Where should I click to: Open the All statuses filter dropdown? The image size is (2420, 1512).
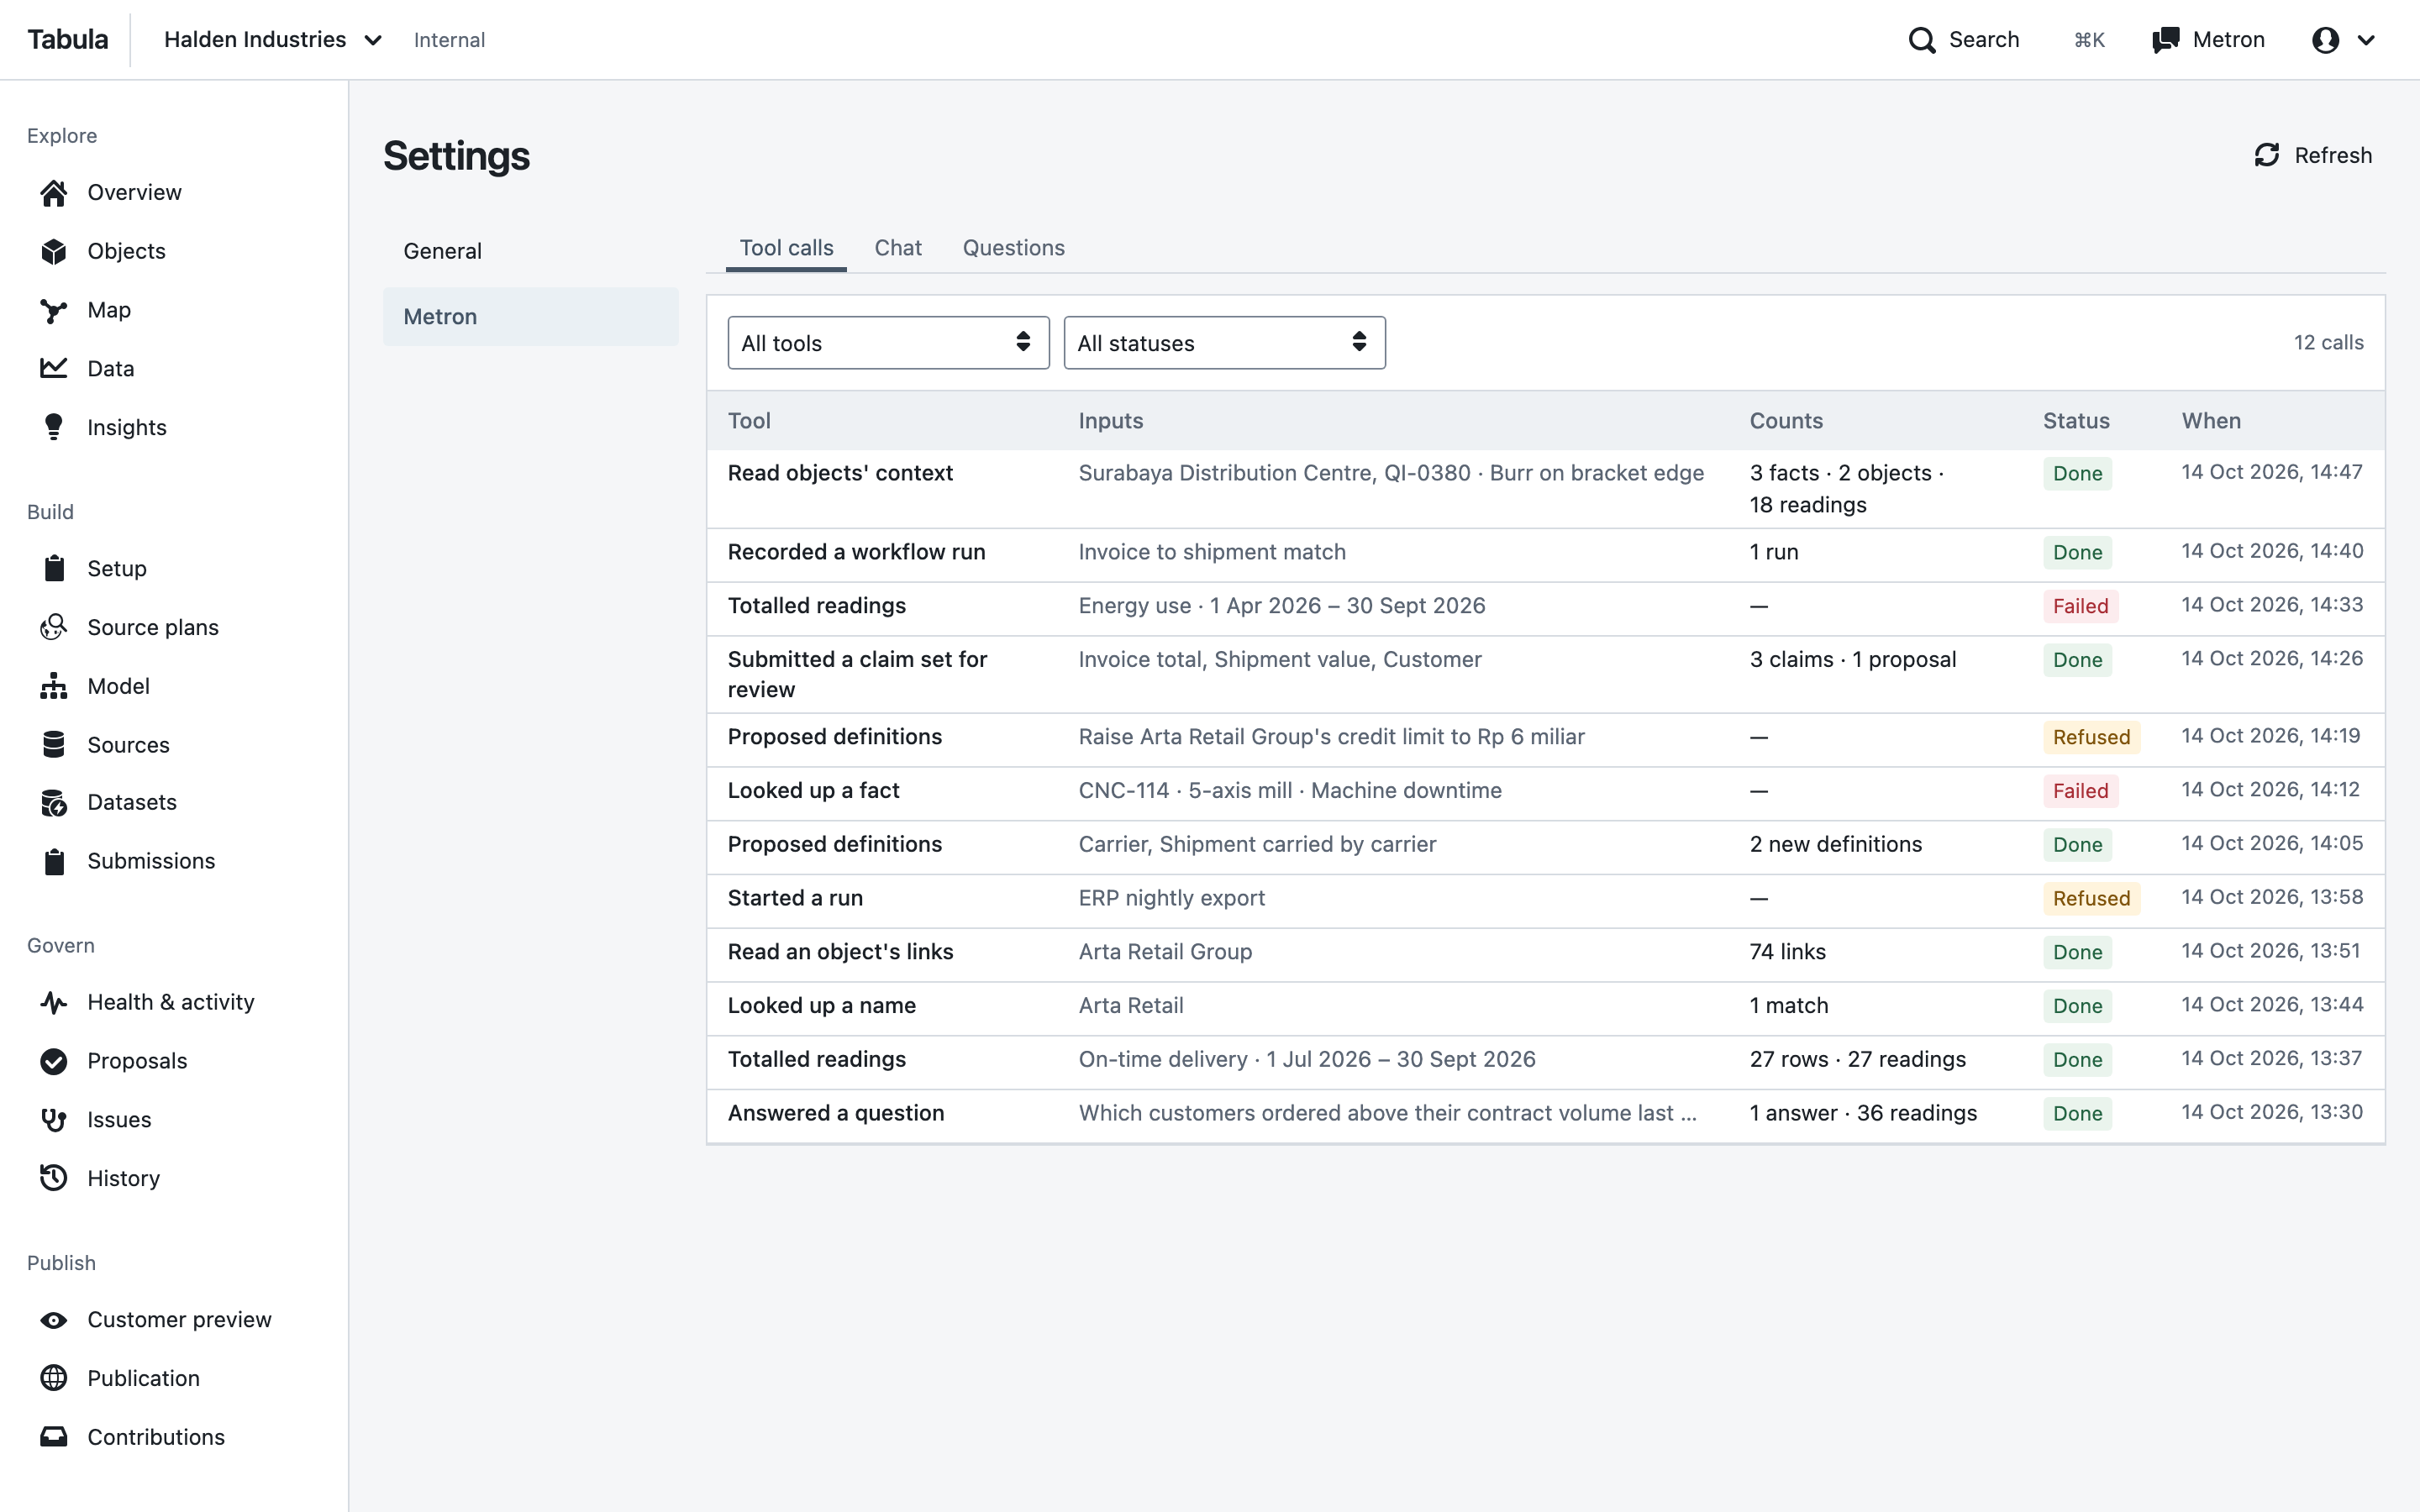pos(1224,343)
